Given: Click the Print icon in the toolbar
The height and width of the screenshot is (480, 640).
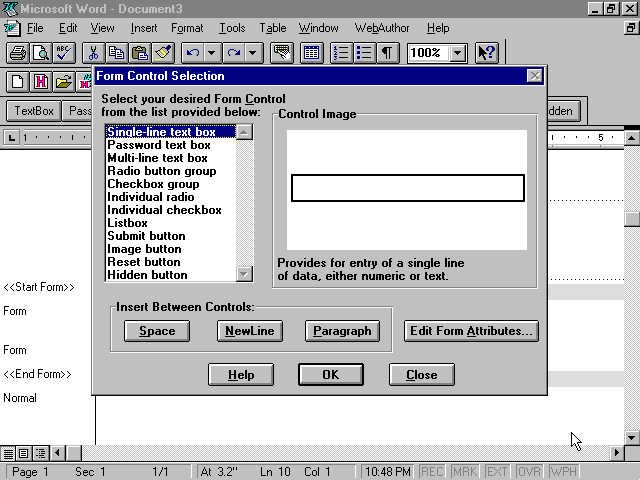Looking at the screenshot, I should point(17,53).
